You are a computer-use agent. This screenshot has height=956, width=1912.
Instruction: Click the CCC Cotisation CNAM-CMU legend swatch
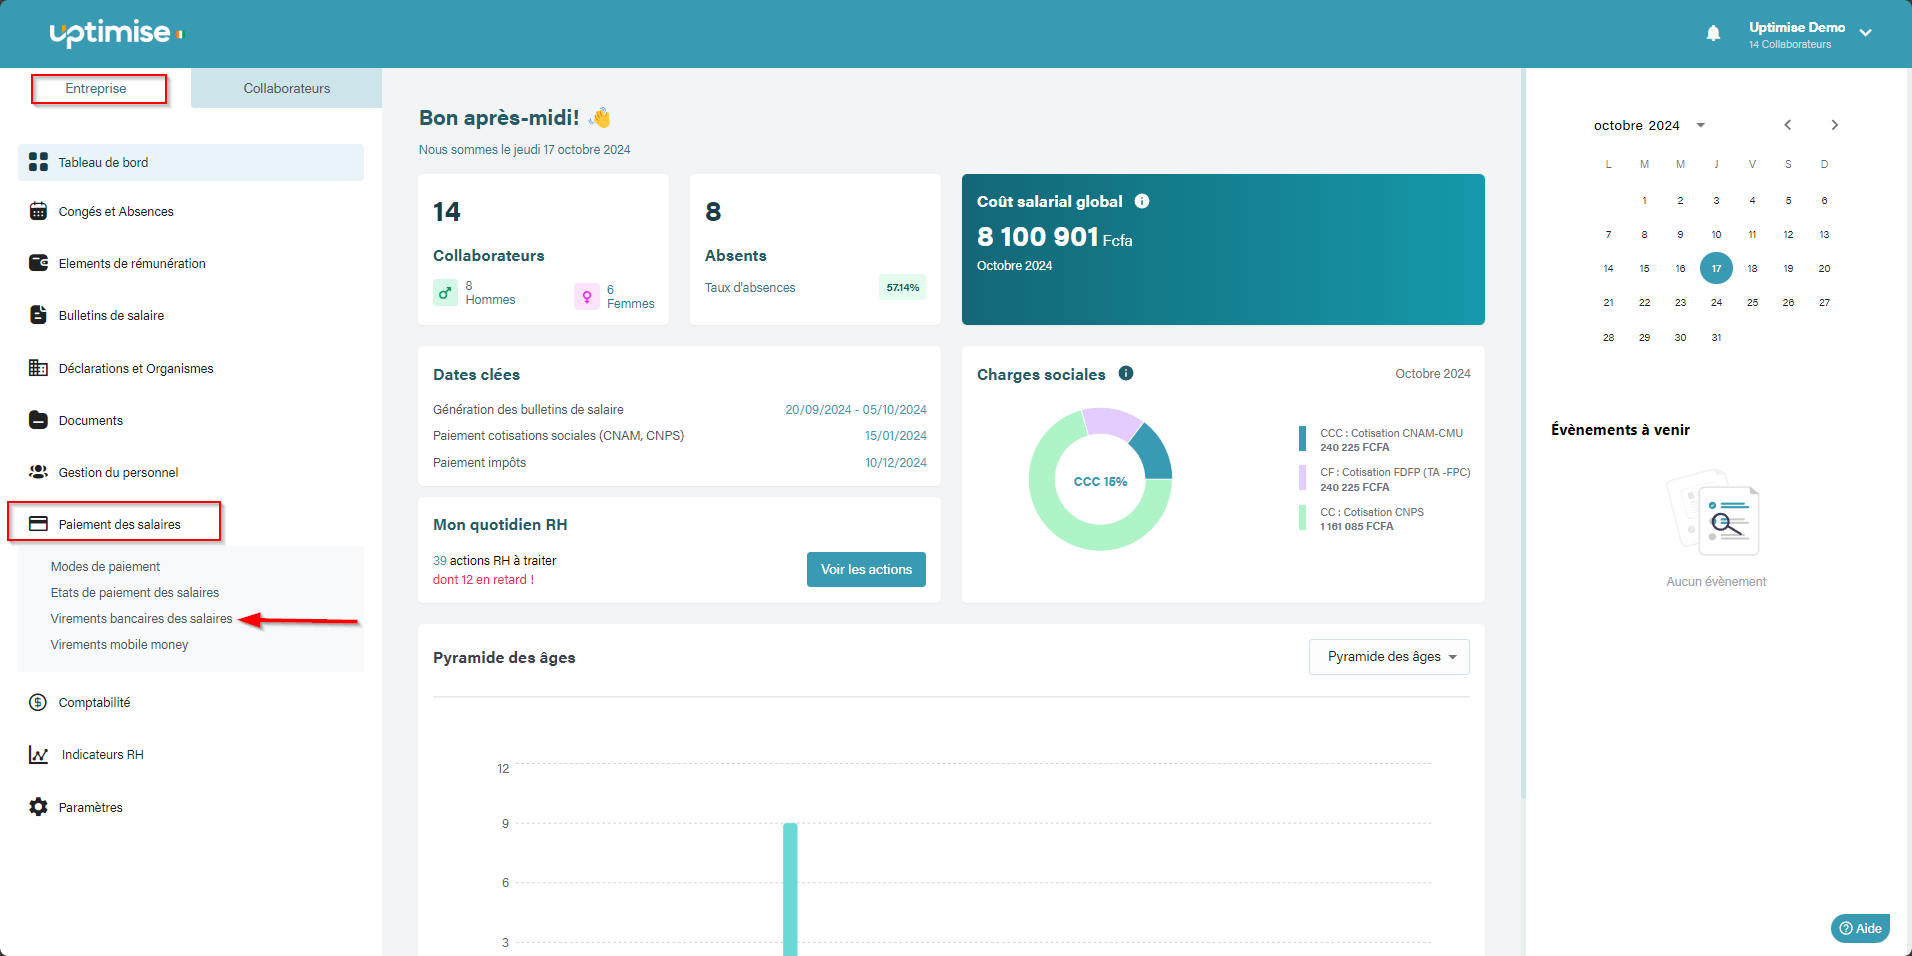1302,439
